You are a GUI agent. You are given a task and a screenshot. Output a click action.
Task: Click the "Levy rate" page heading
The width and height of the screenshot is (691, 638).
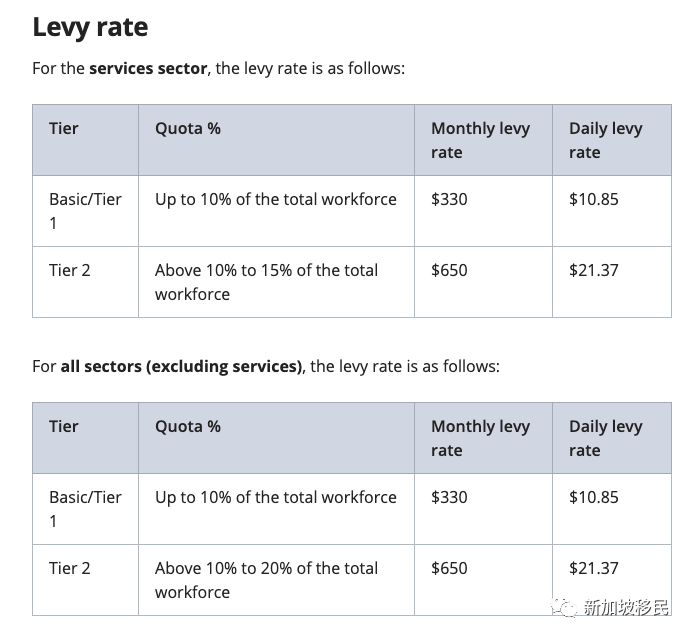coord(90,27)
